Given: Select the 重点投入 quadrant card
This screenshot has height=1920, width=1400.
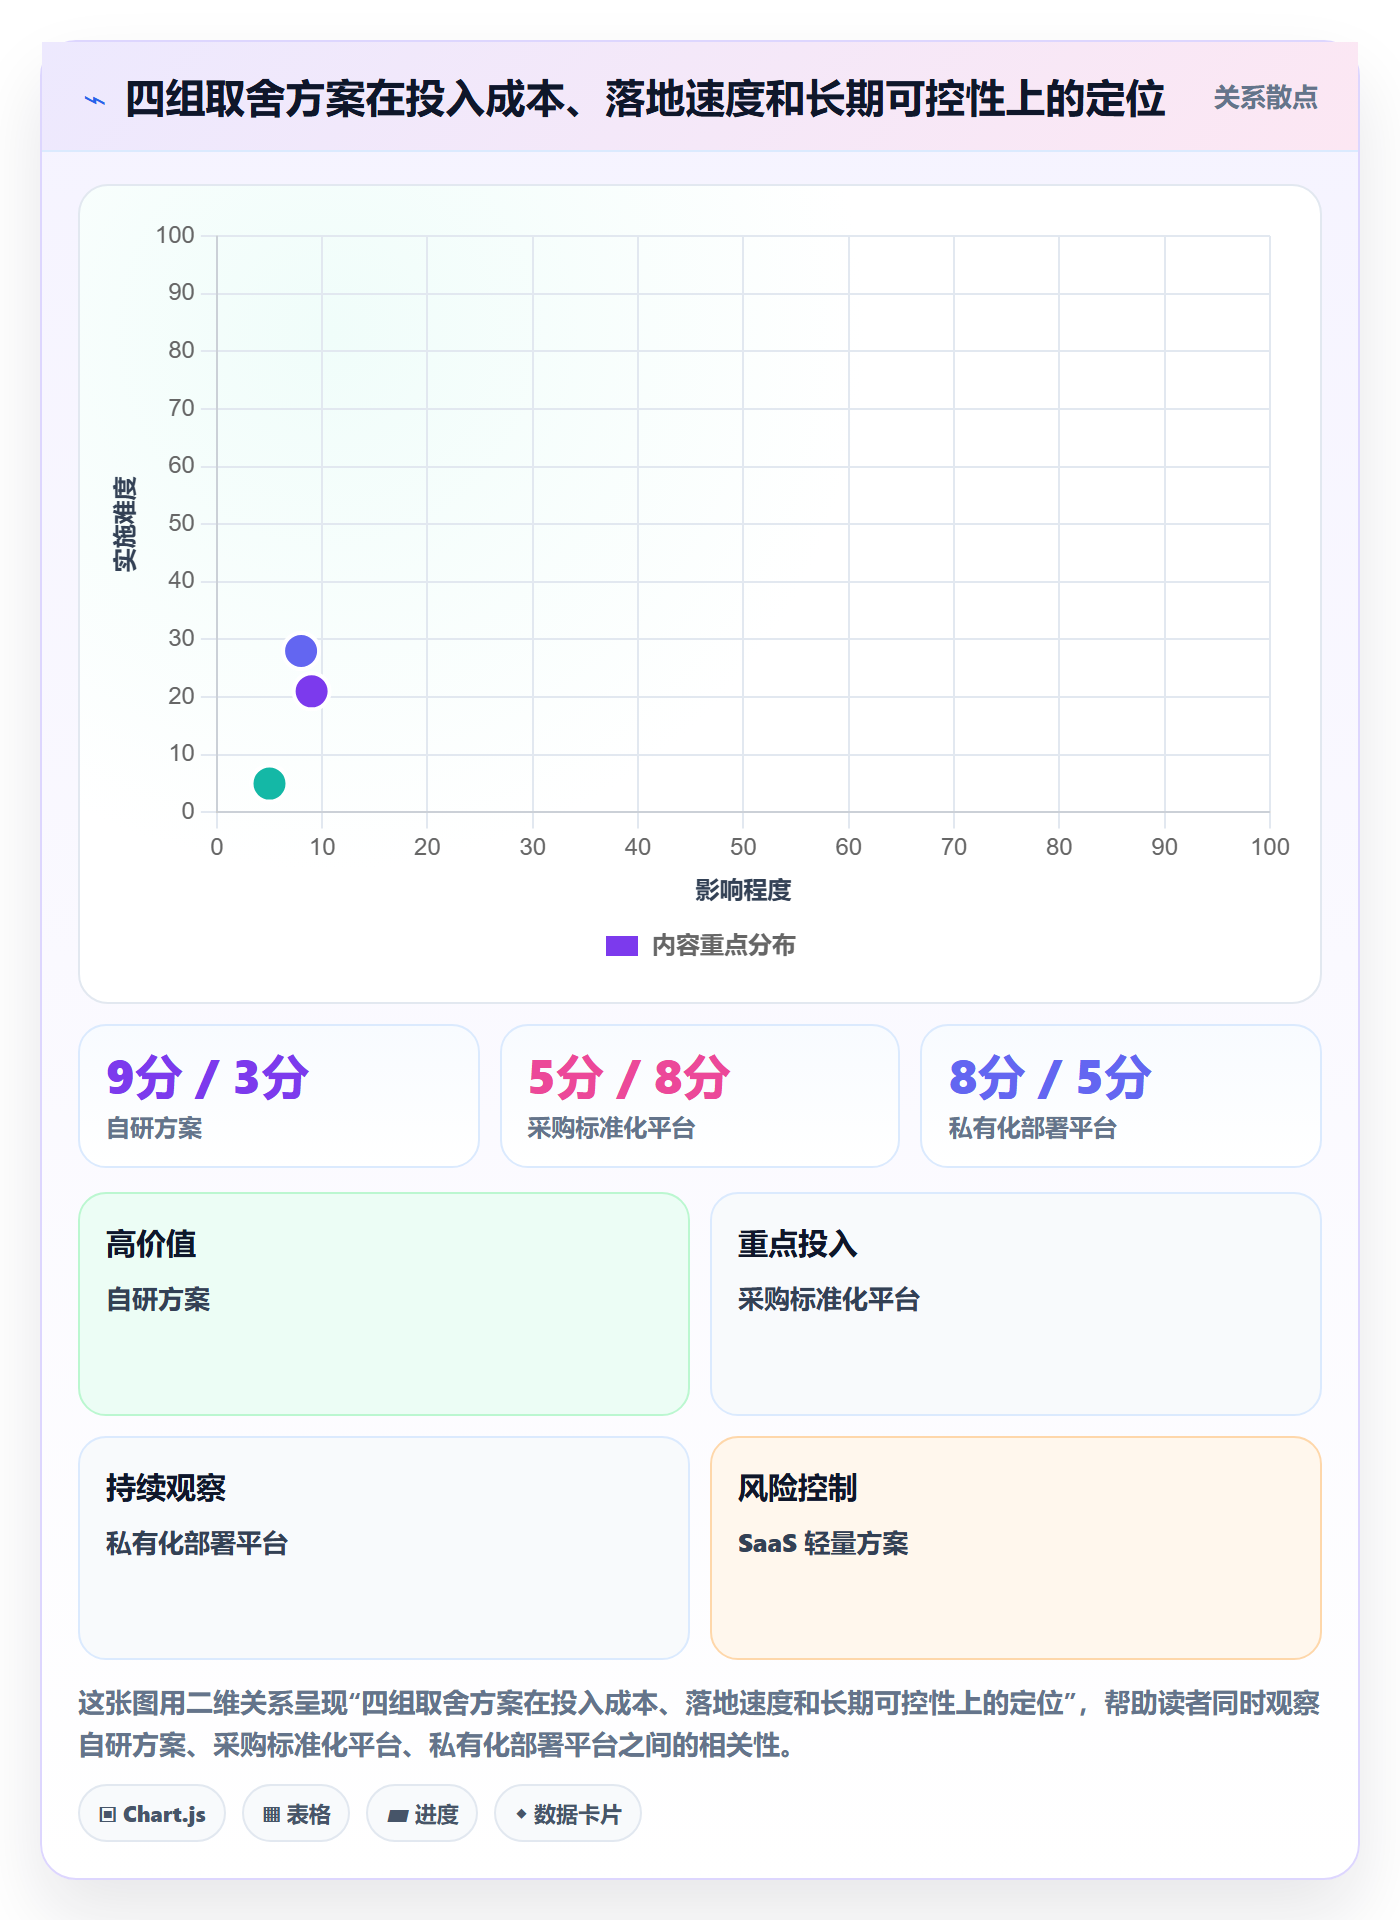Looking at the screenshot, I should point(1016,1304).
